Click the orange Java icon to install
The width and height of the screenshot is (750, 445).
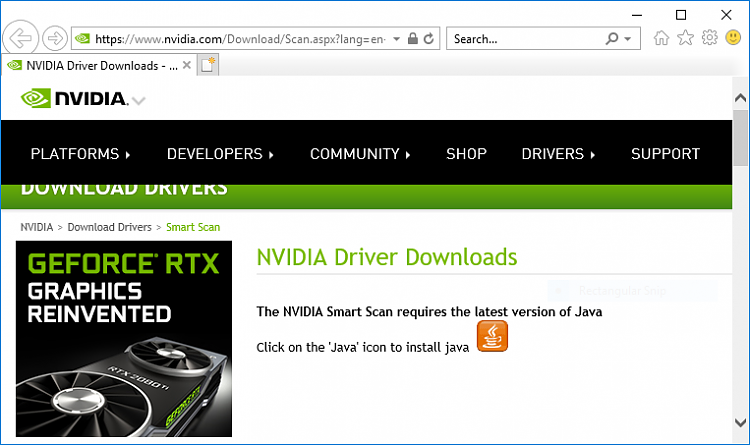click(x=492, y=336)
